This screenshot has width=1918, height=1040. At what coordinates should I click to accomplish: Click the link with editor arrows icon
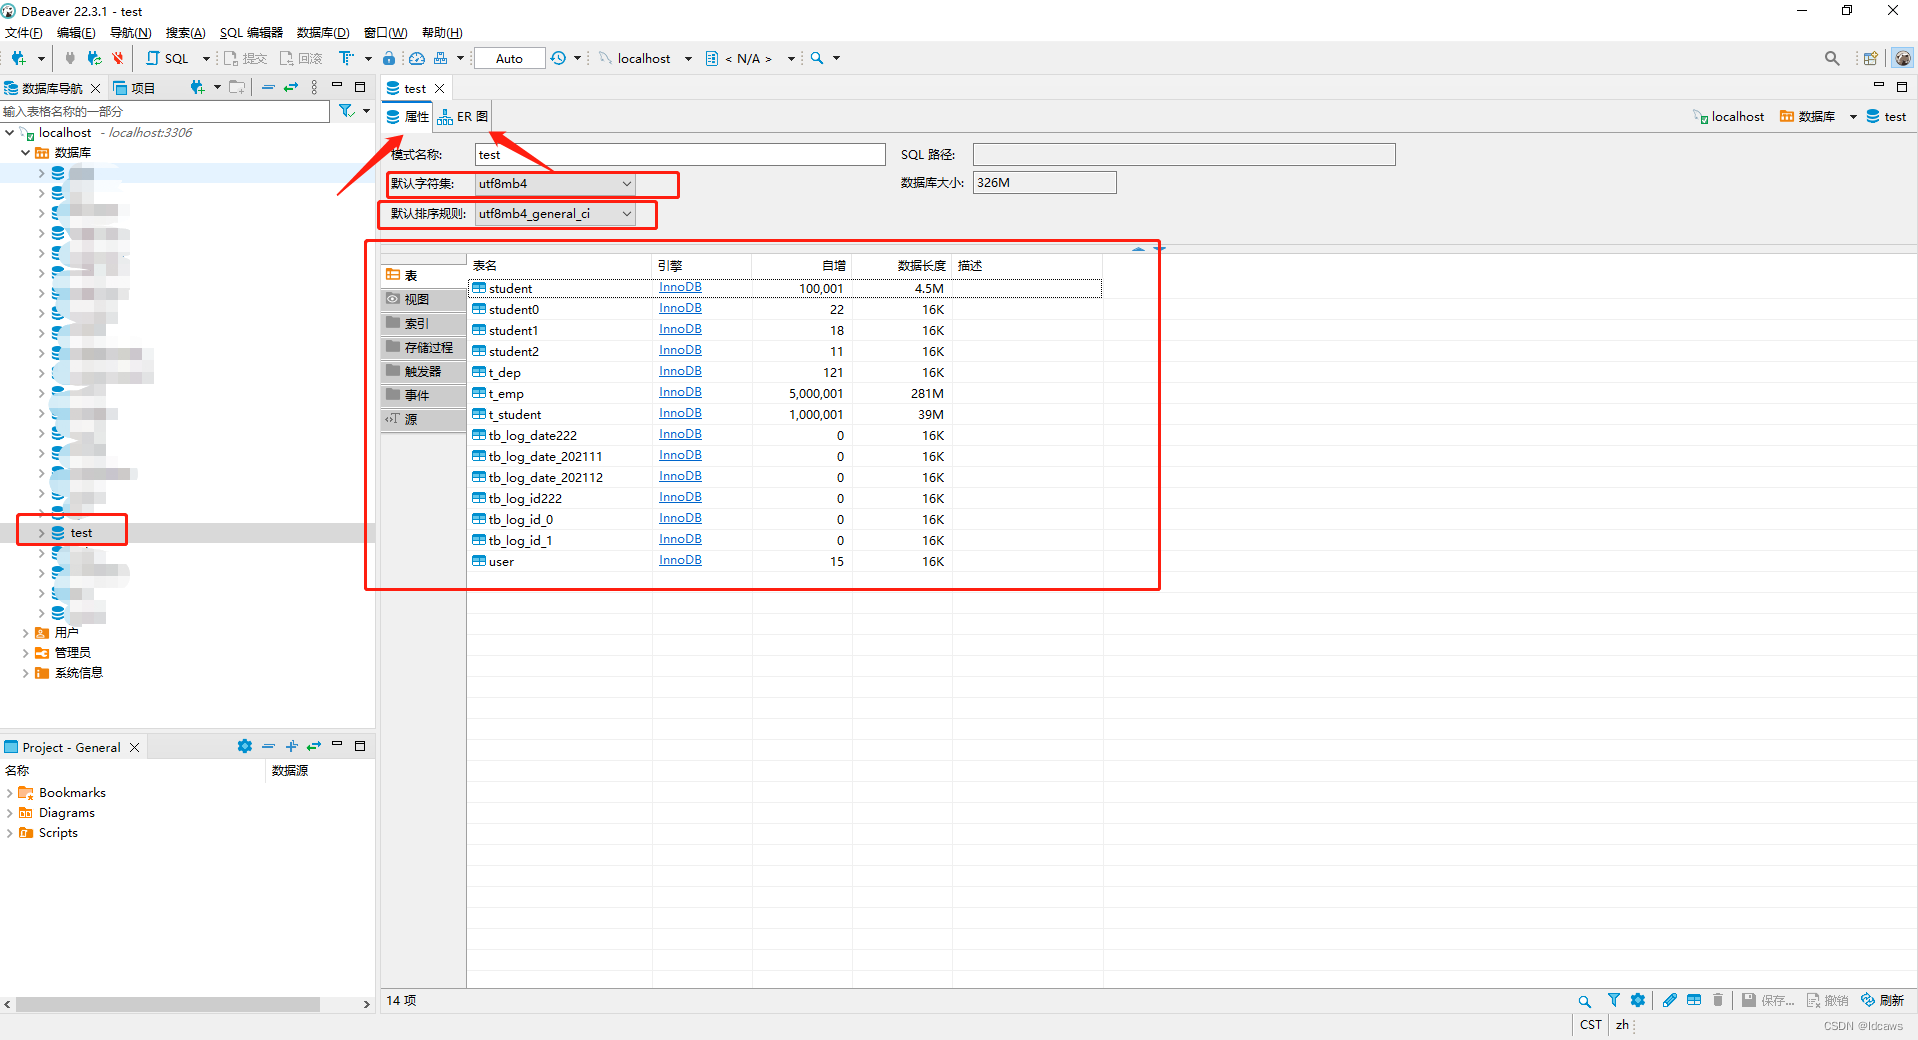click(291, 87)
